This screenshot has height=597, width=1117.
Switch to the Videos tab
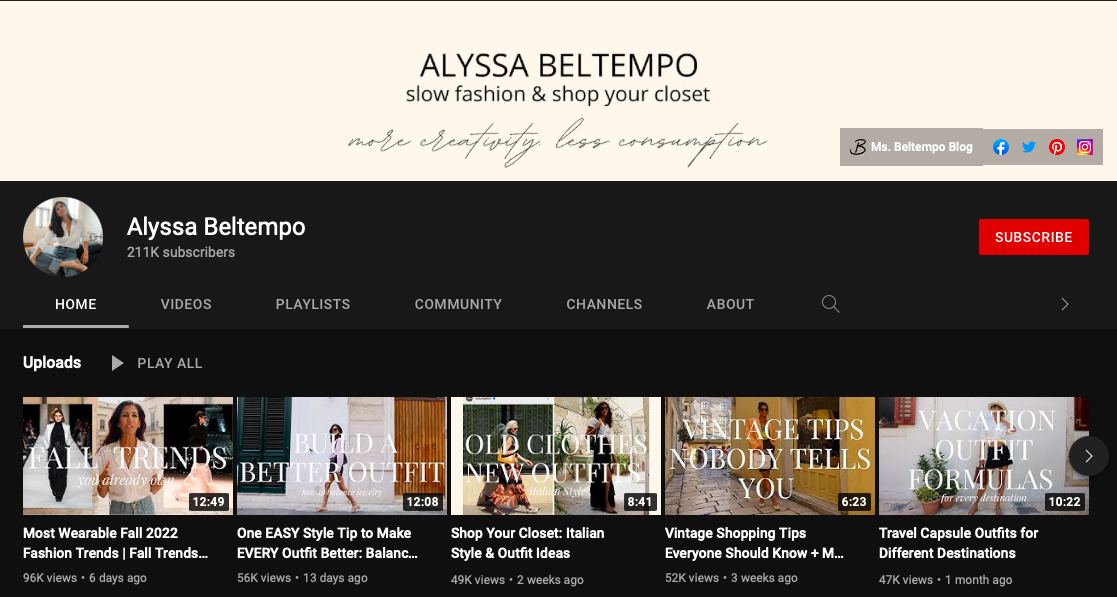point(186,304)
